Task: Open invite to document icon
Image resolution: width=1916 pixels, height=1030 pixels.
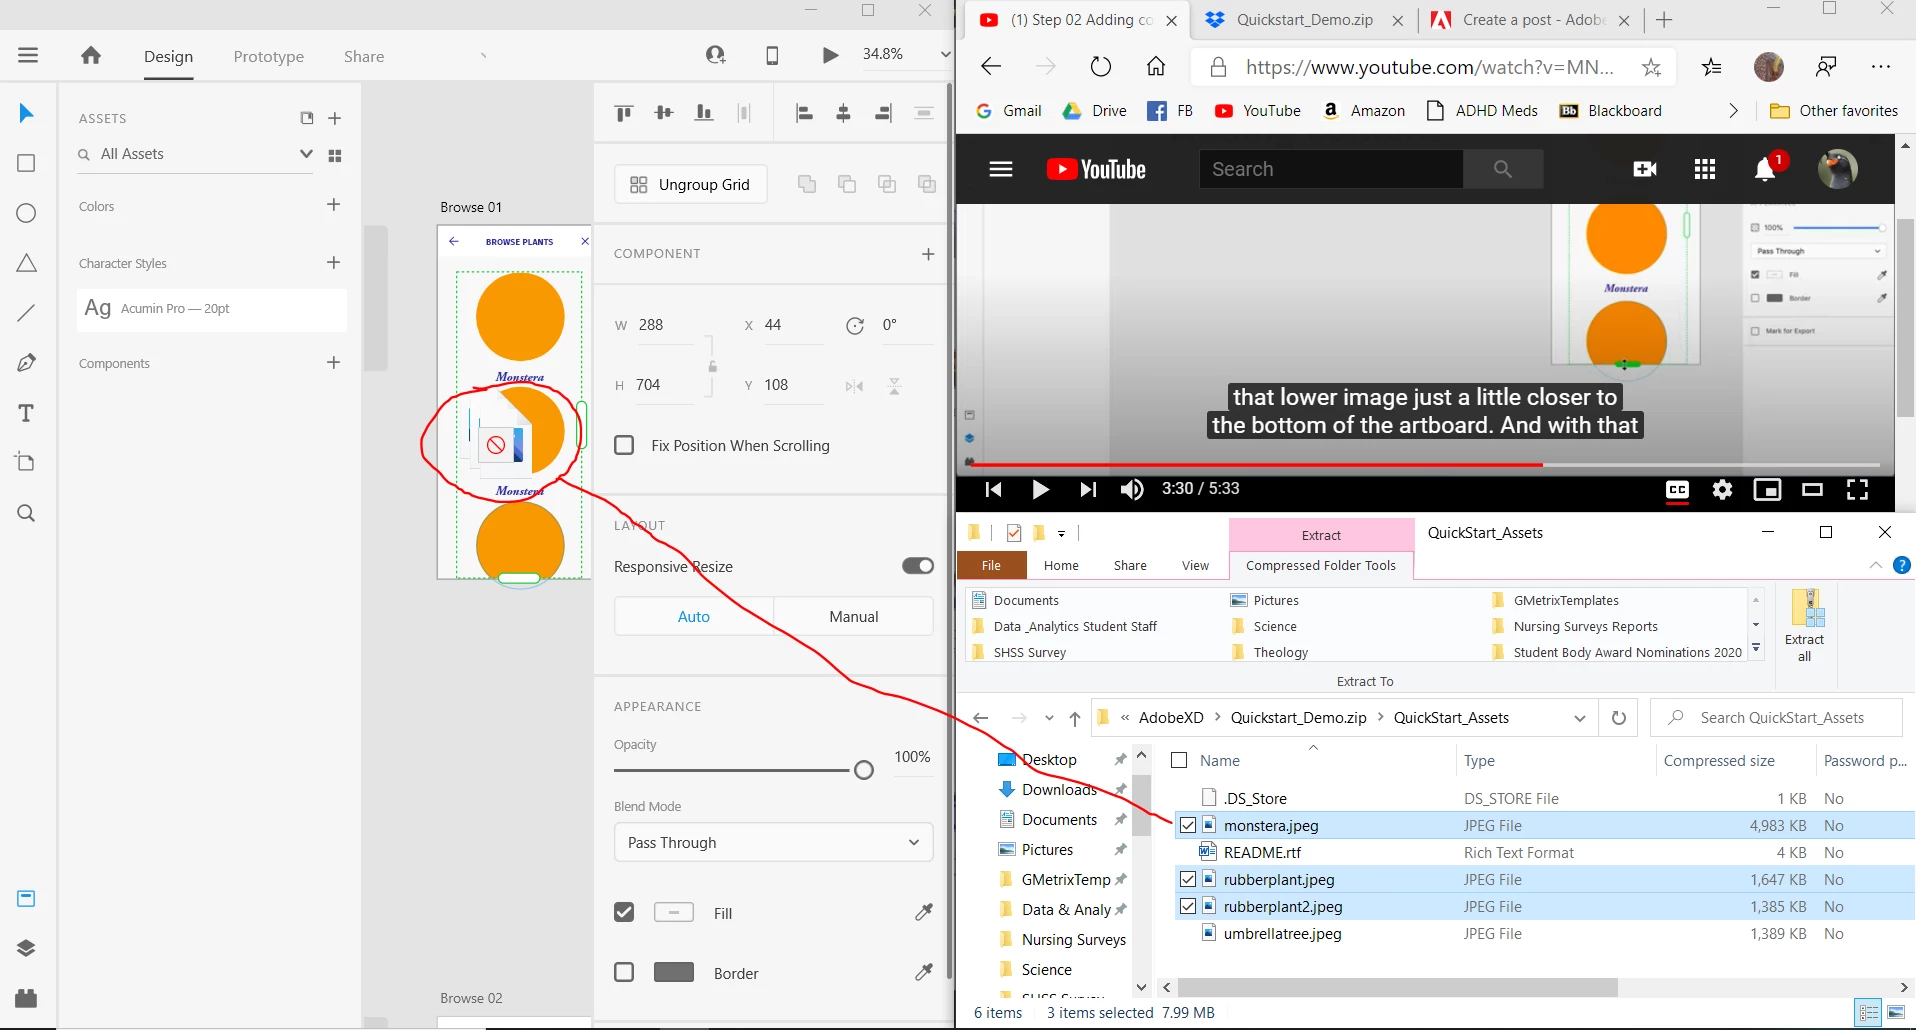Action: pyautogui.click(x=716, y=55)
